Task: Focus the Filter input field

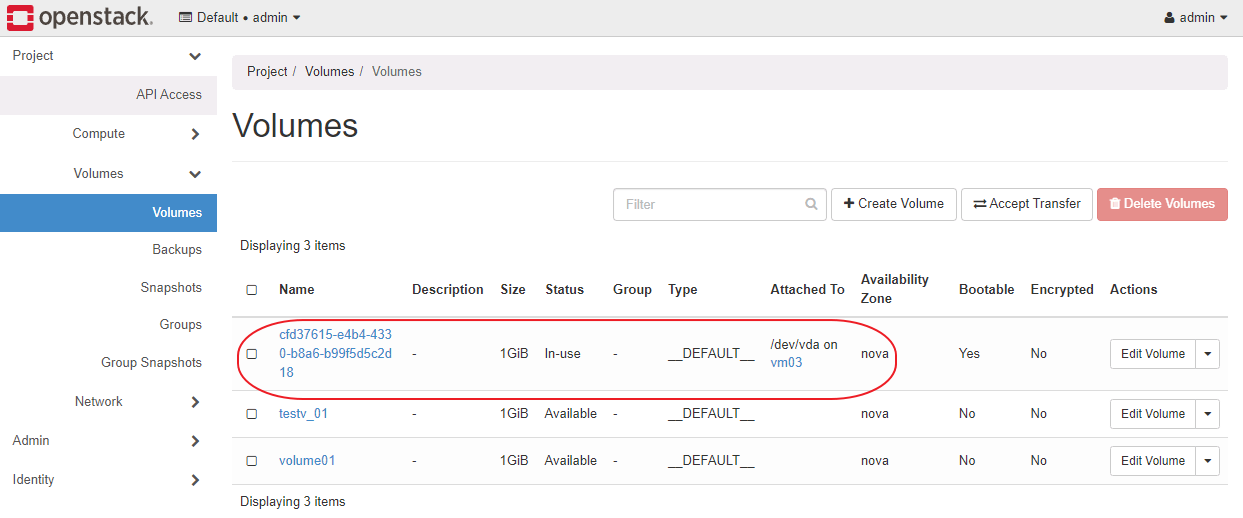Action: click(x=710, y=204)
